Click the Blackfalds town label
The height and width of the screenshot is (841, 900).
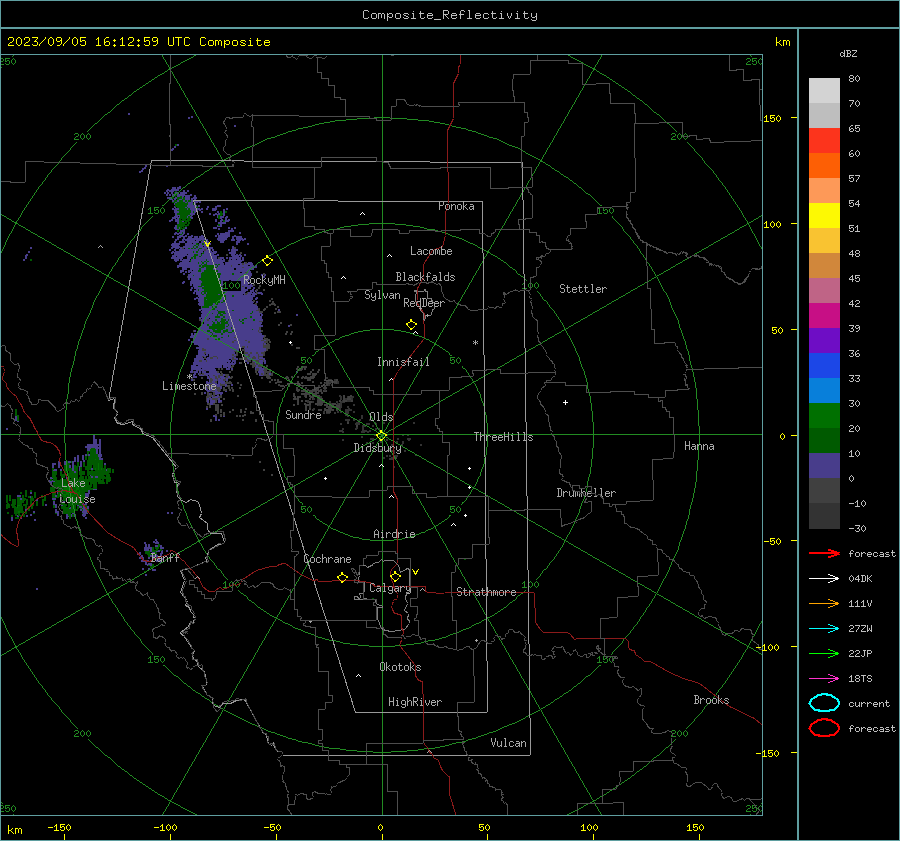click(x=425, y=277)
